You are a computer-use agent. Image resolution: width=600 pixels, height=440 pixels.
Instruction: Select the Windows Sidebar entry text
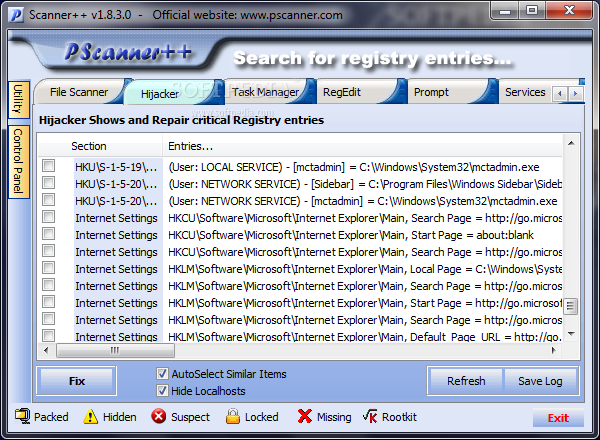tap(365, 184)
